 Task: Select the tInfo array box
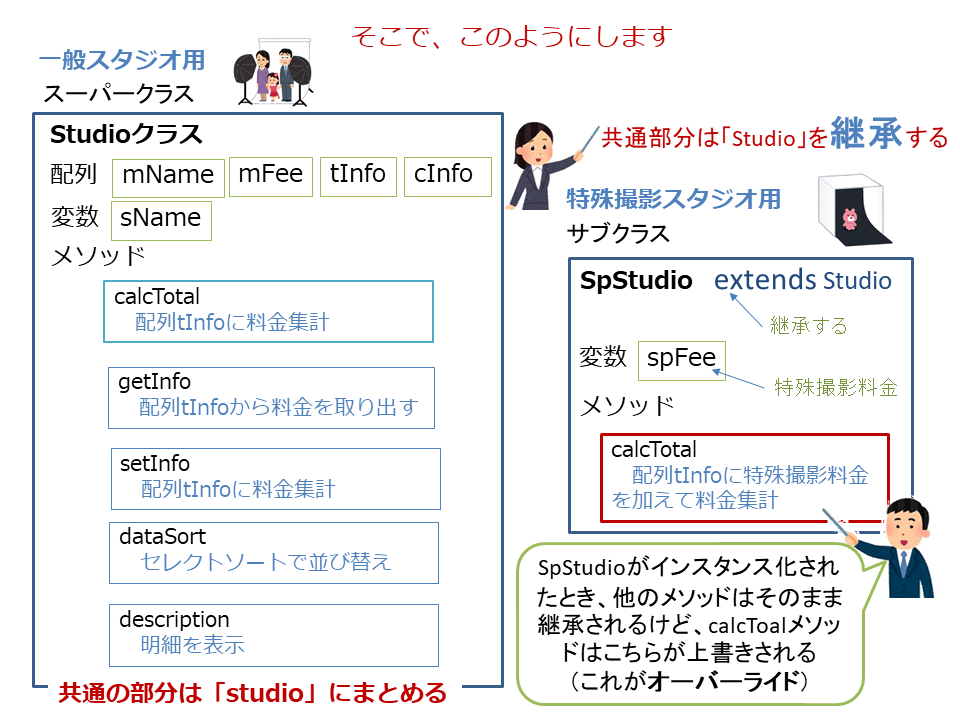pyautogui.click(x=358, y=177)
